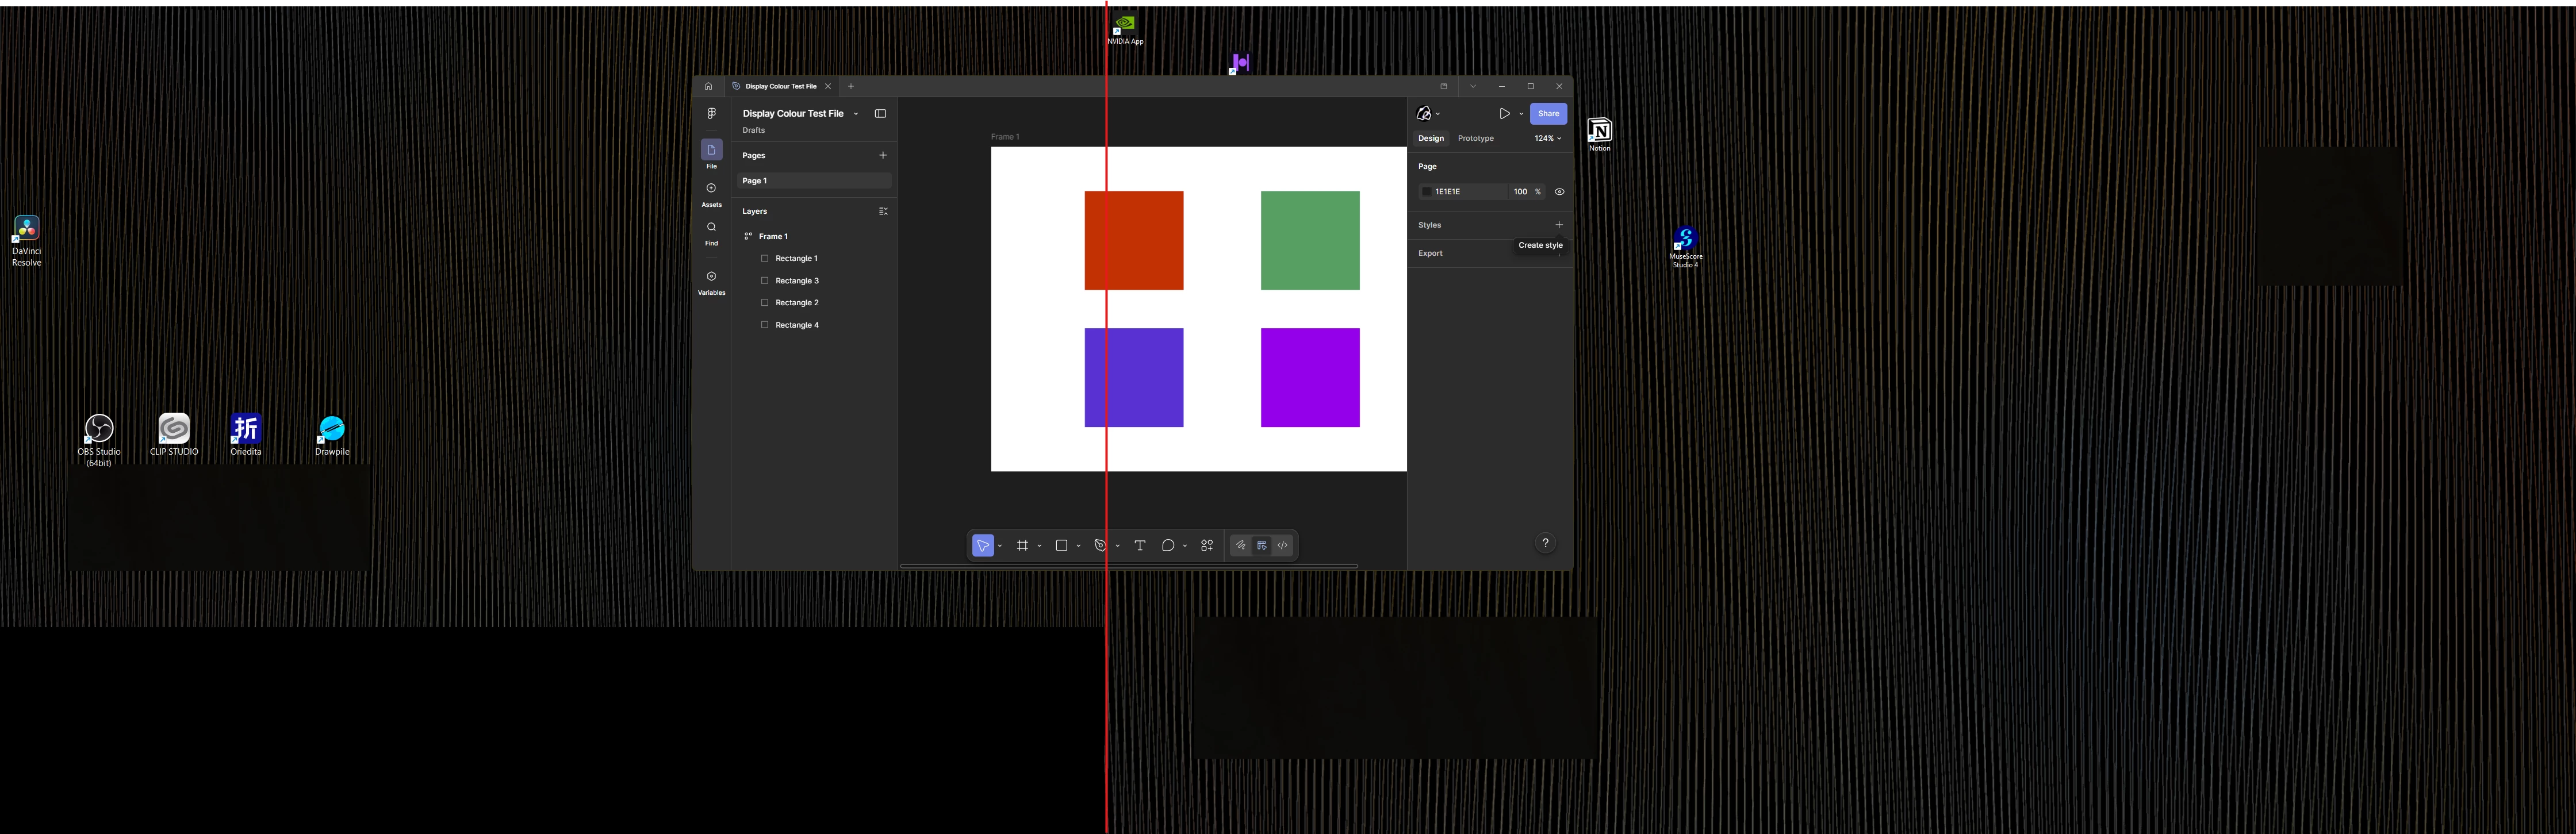This screenshot has height=834, width=2576.
Task: Open the 124% zoom dropdown
Action: pyautogui.click(x=1547, y=138)
